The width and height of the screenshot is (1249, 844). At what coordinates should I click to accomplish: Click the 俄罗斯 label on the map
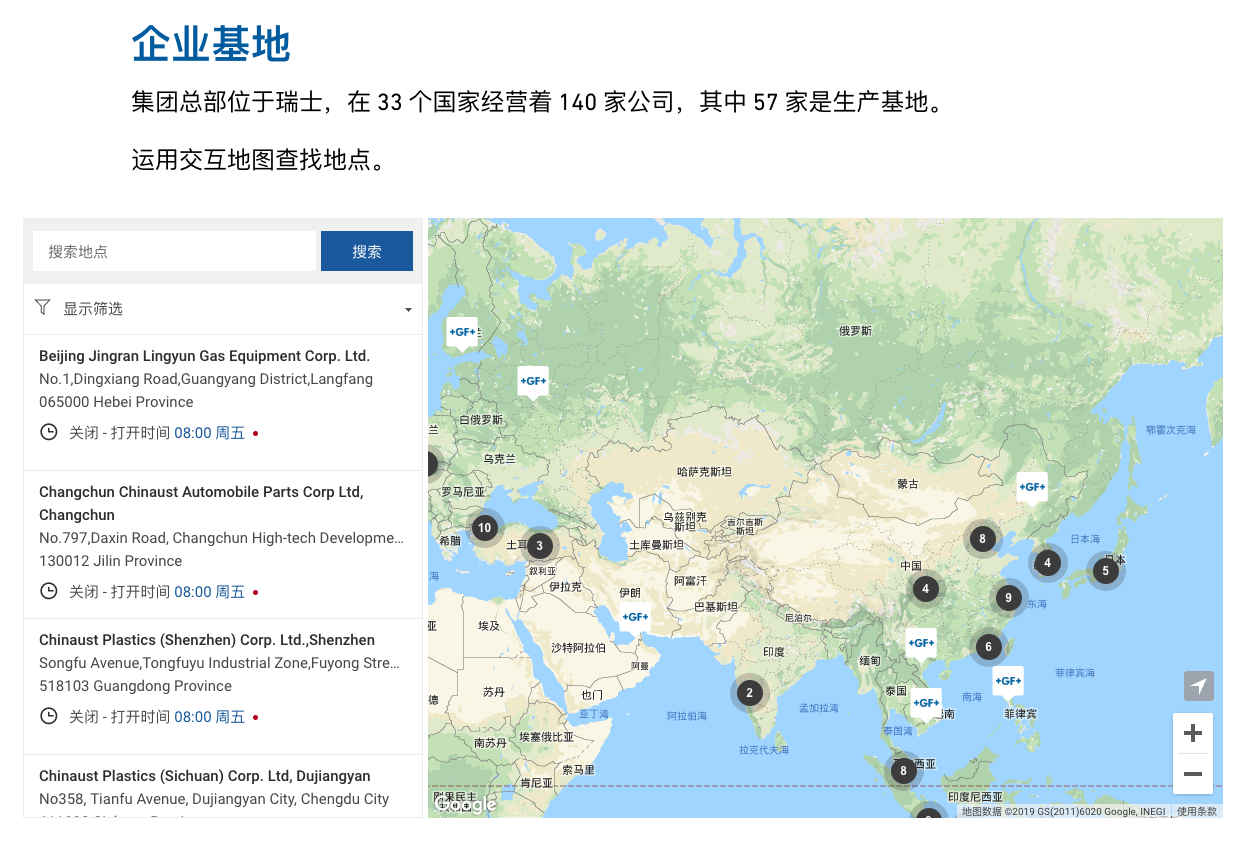tap(855, 331)
